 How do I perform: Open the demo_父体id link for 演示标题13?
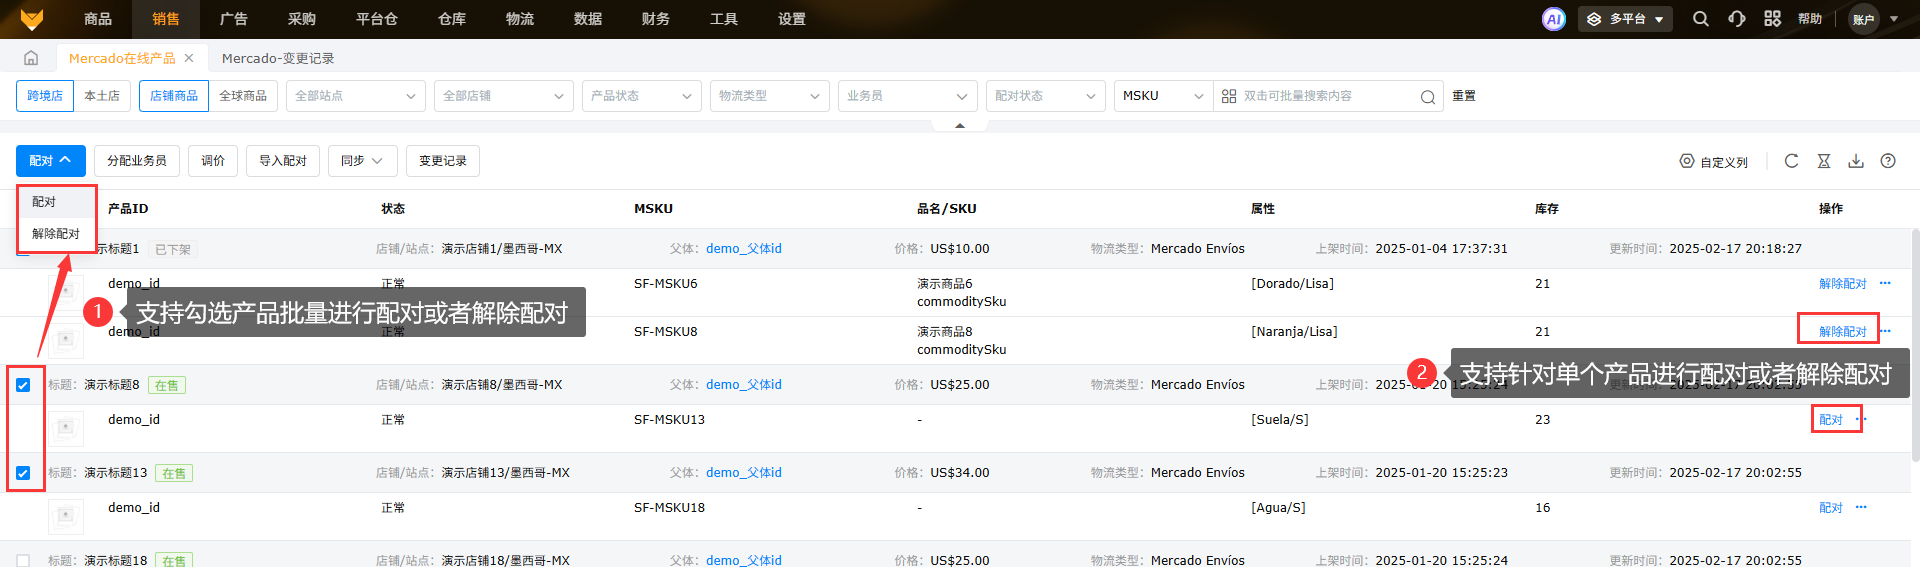point(743,473)
